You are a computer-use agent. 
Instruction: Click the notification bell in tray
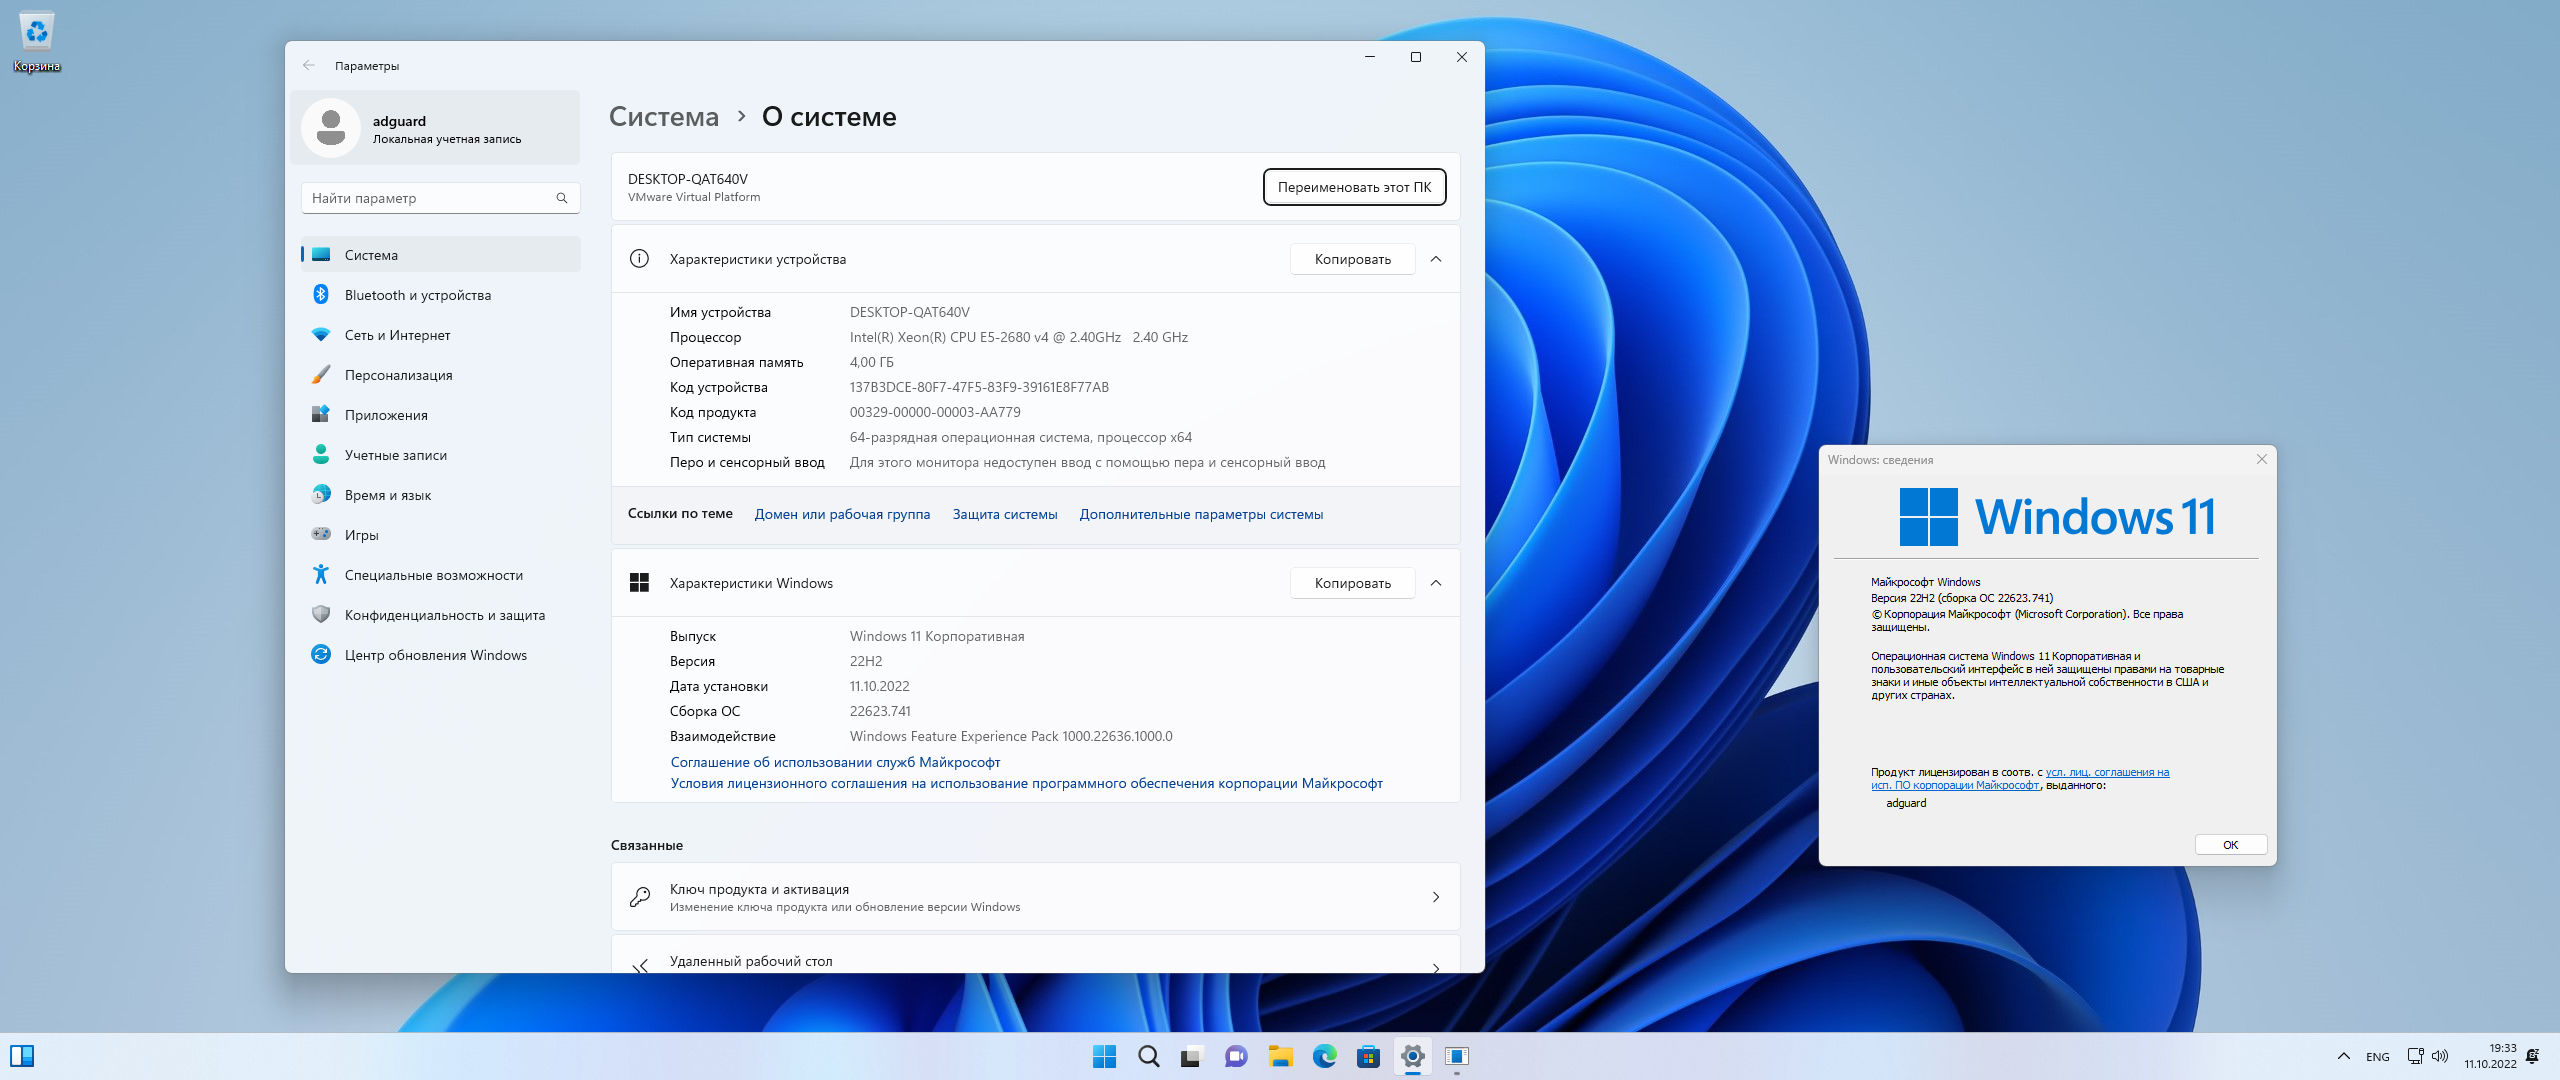[x=2533, y=1056]
